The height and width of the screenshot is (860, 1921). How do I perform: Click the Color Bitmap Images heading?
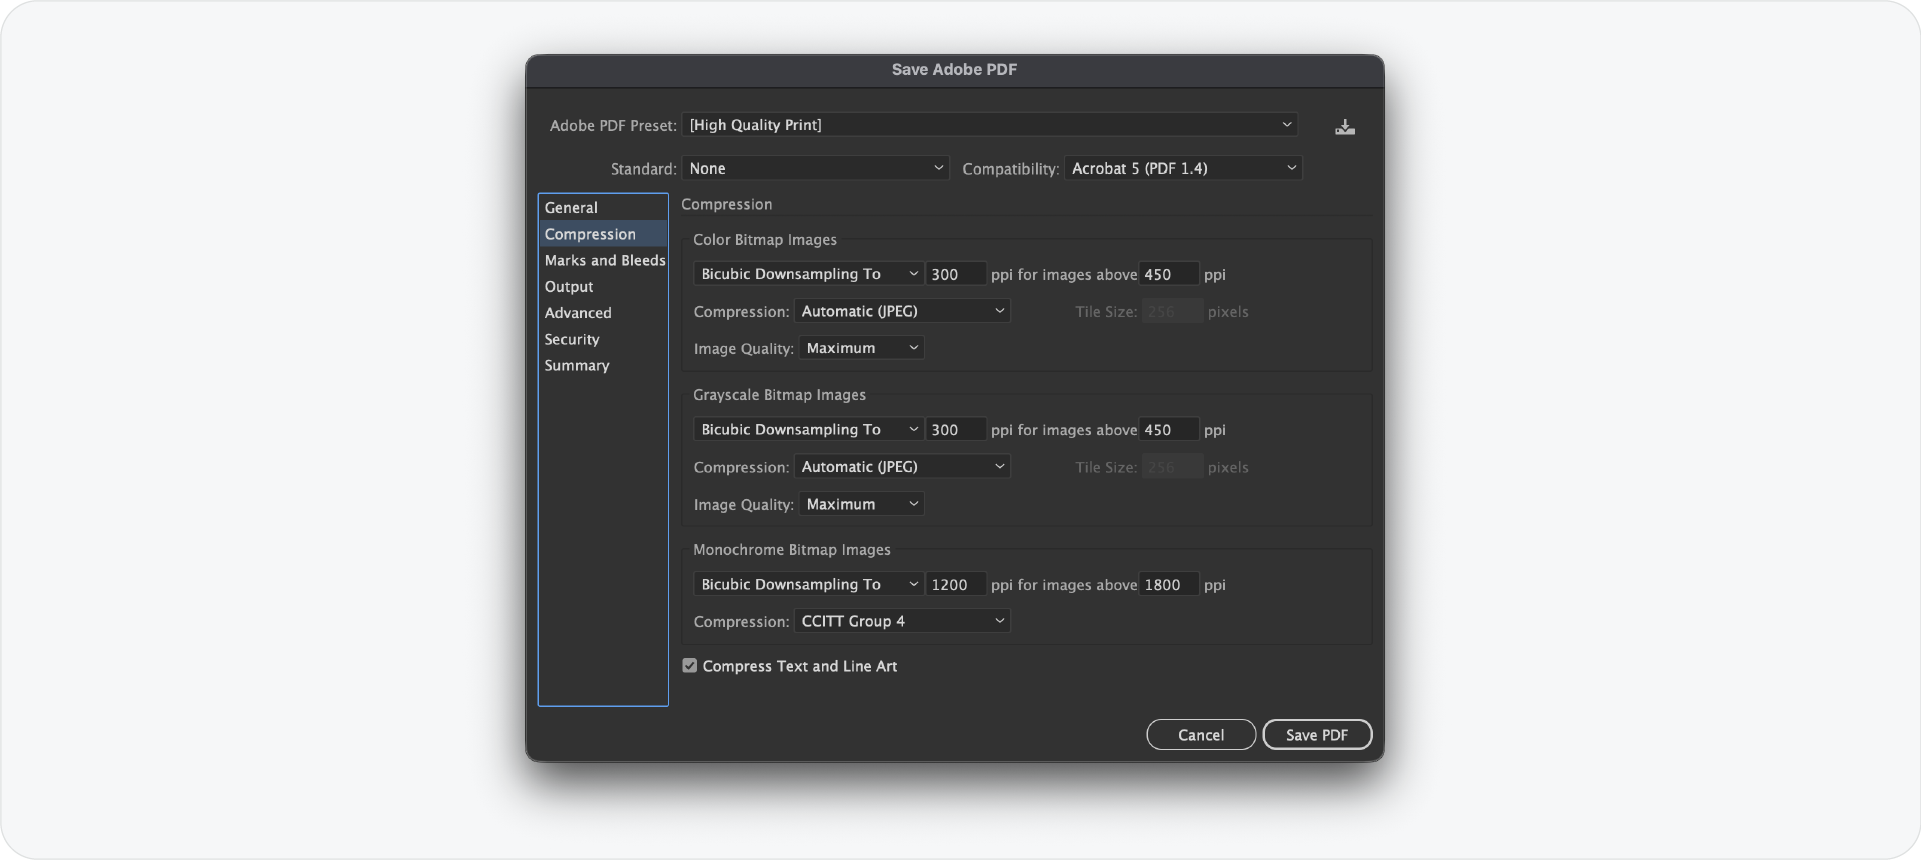[765, 240]
